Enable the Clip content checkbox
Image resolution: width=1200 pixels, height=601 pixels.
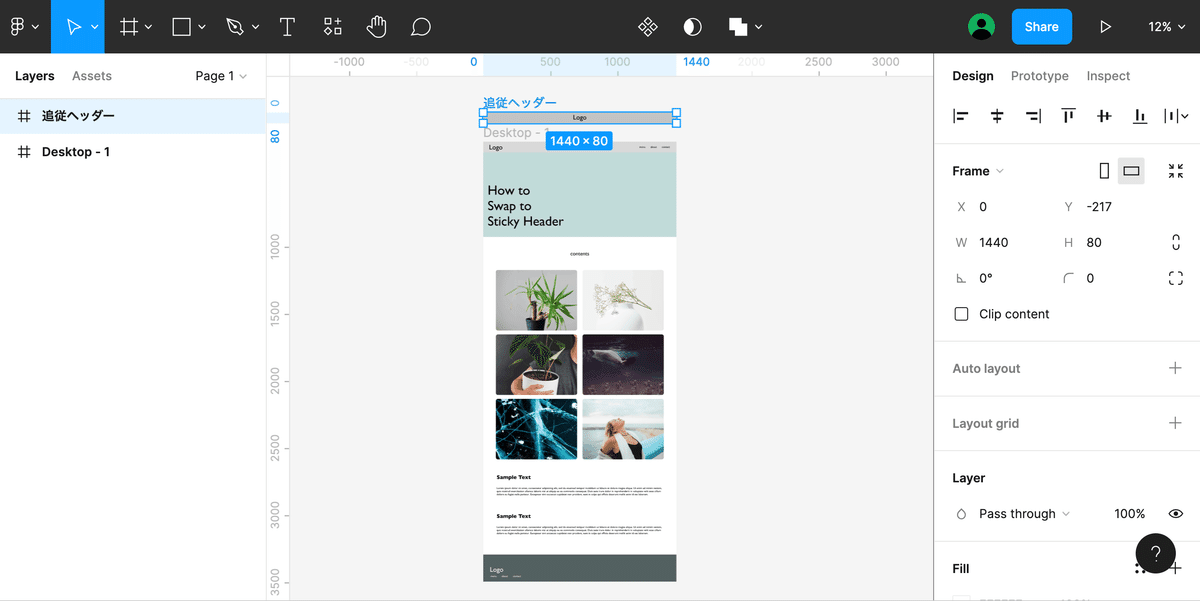961,314
